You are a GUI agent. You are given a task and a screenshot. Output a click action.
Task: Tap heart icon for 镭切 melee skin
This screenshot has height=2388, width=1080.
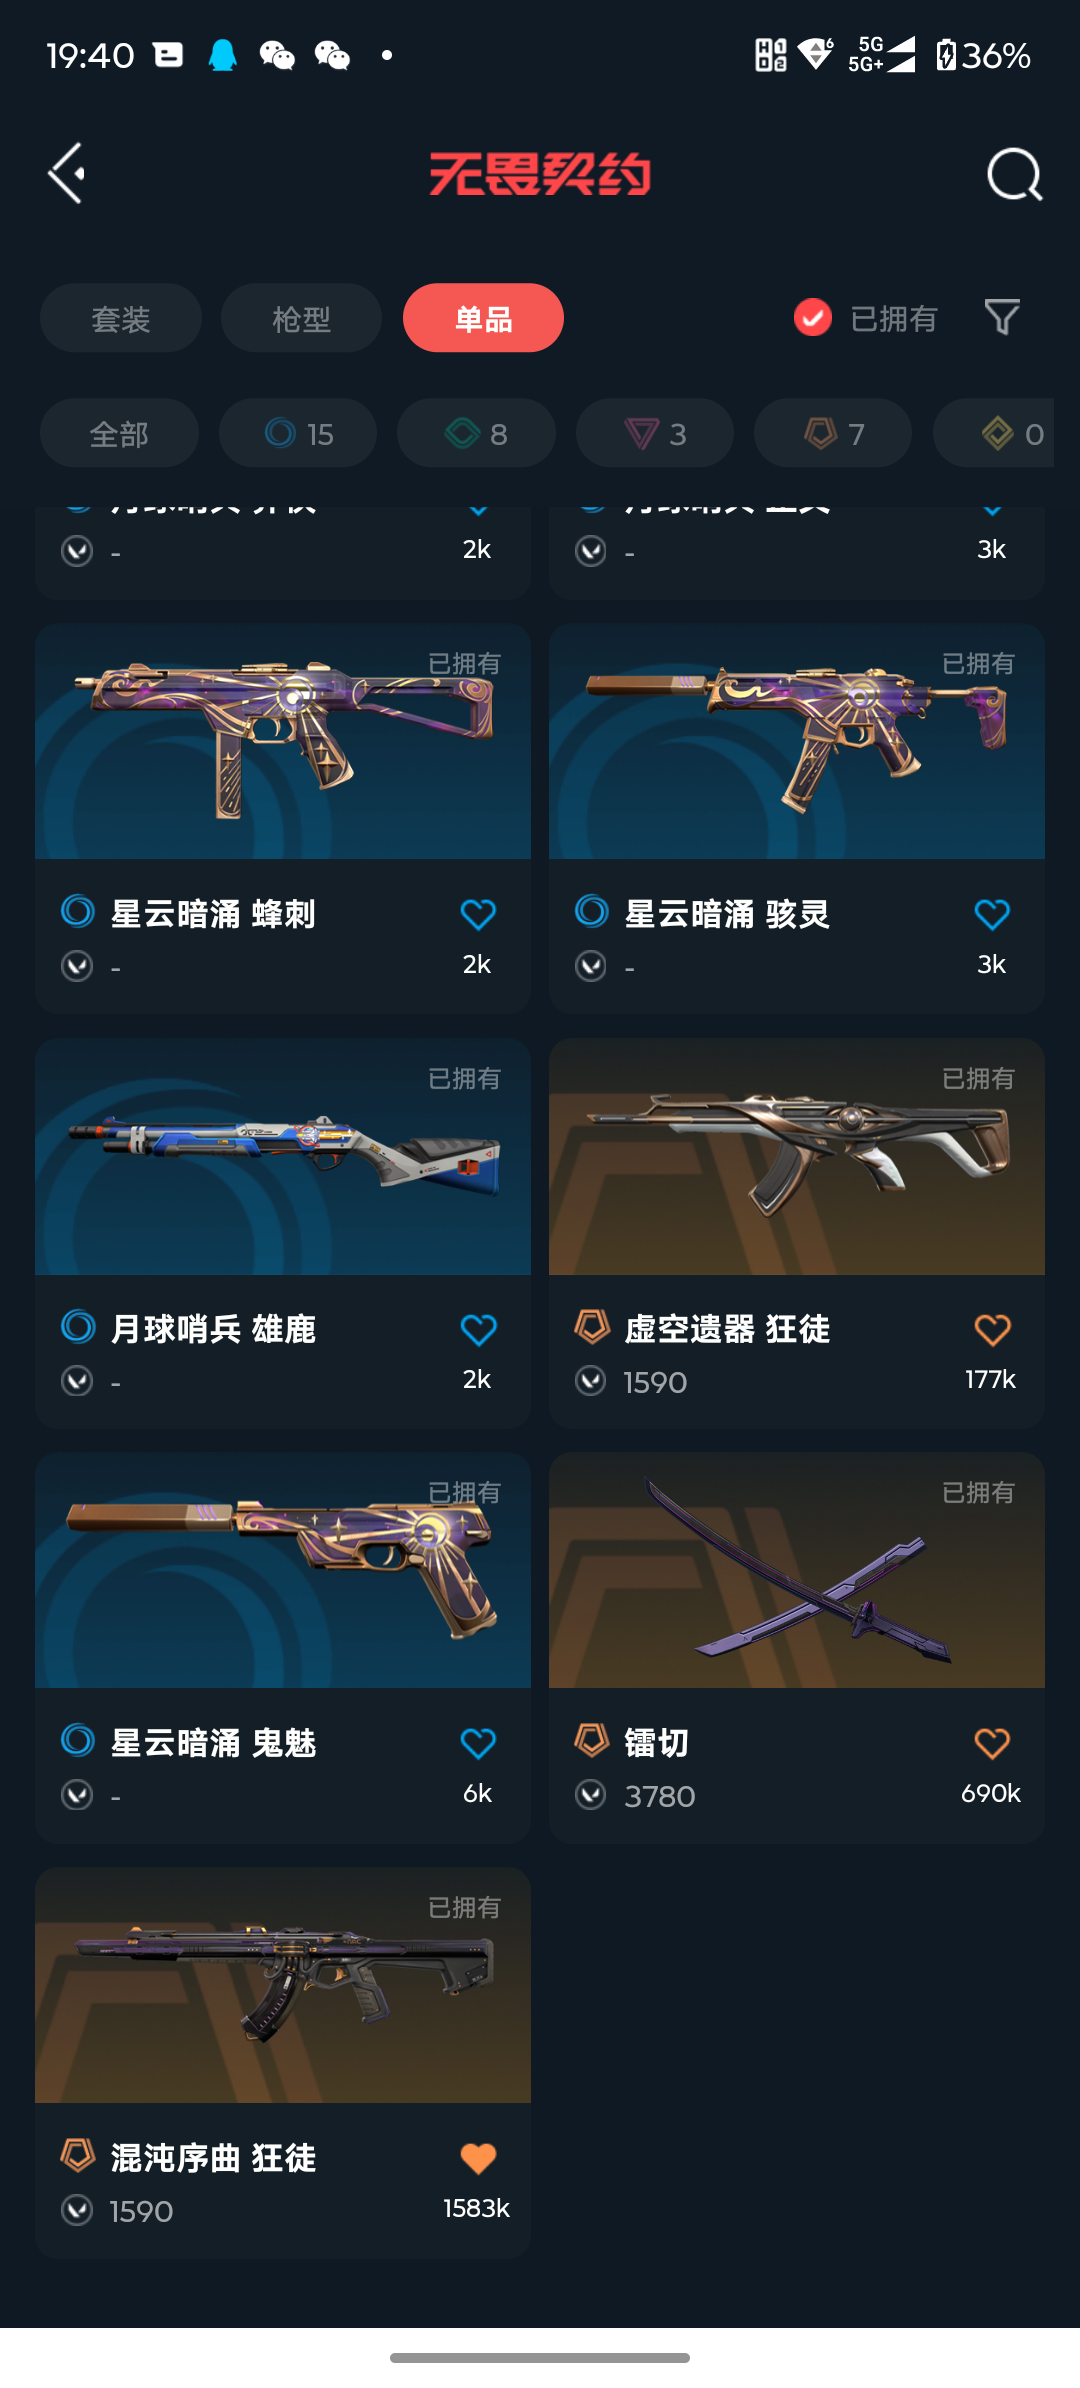(x=992, y=1744)
